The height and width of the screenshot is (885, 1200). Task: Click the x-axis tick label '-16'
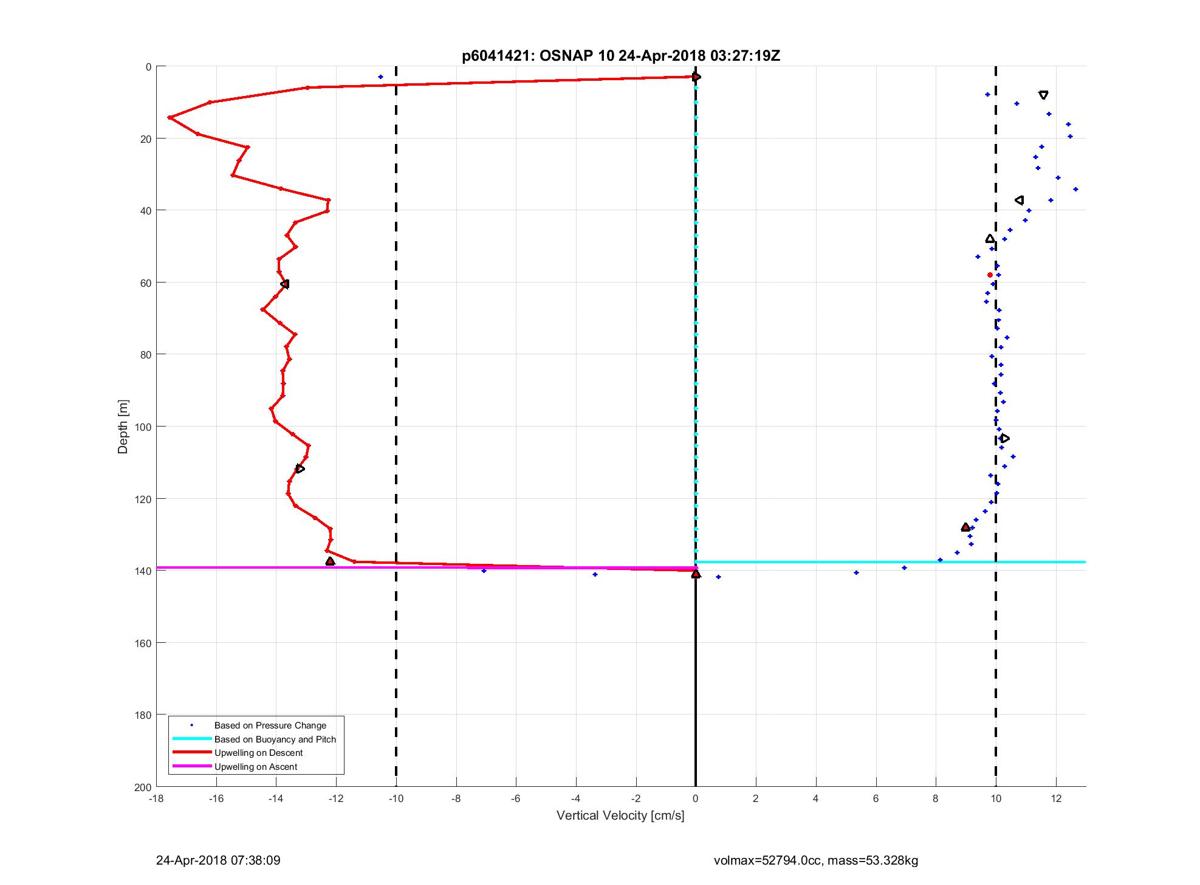[x=216, y=798]
